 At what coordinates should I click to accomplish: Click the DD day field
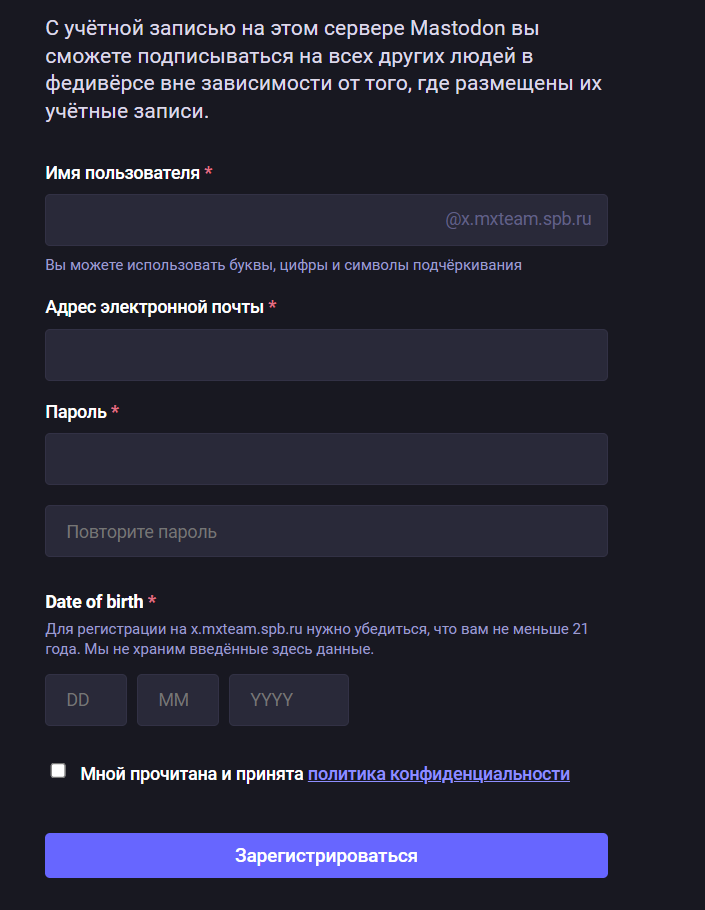pyautogui.click(x=86, y=700)
